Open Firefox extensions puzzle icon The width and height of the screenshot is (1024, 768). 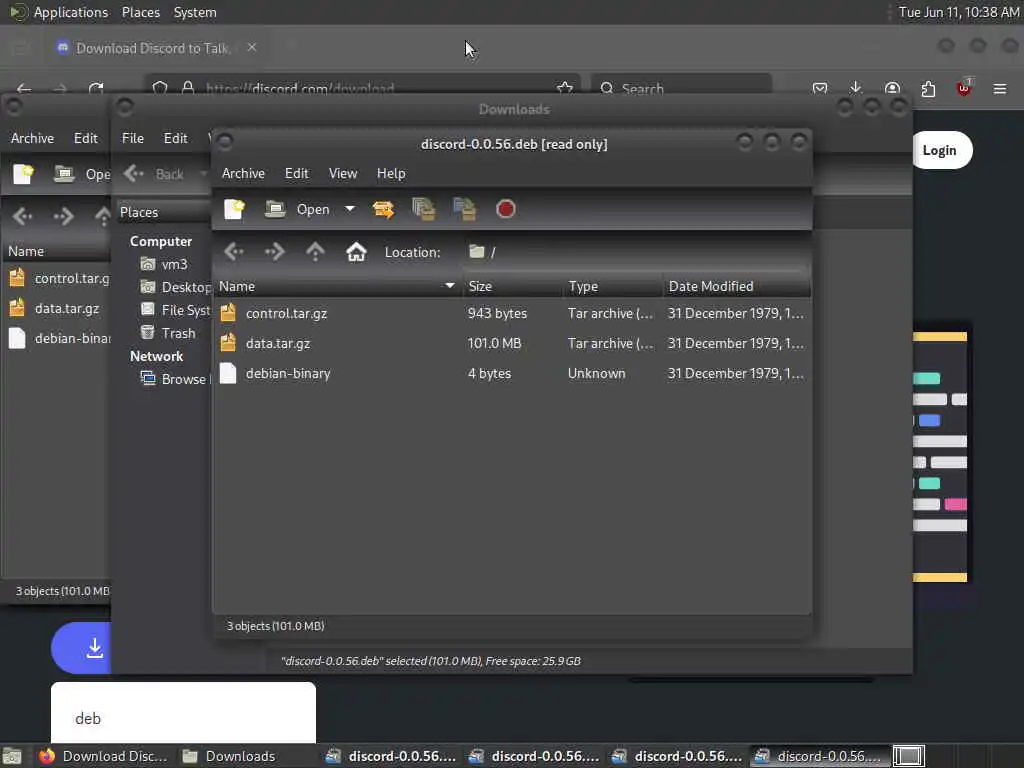(928, 88)
